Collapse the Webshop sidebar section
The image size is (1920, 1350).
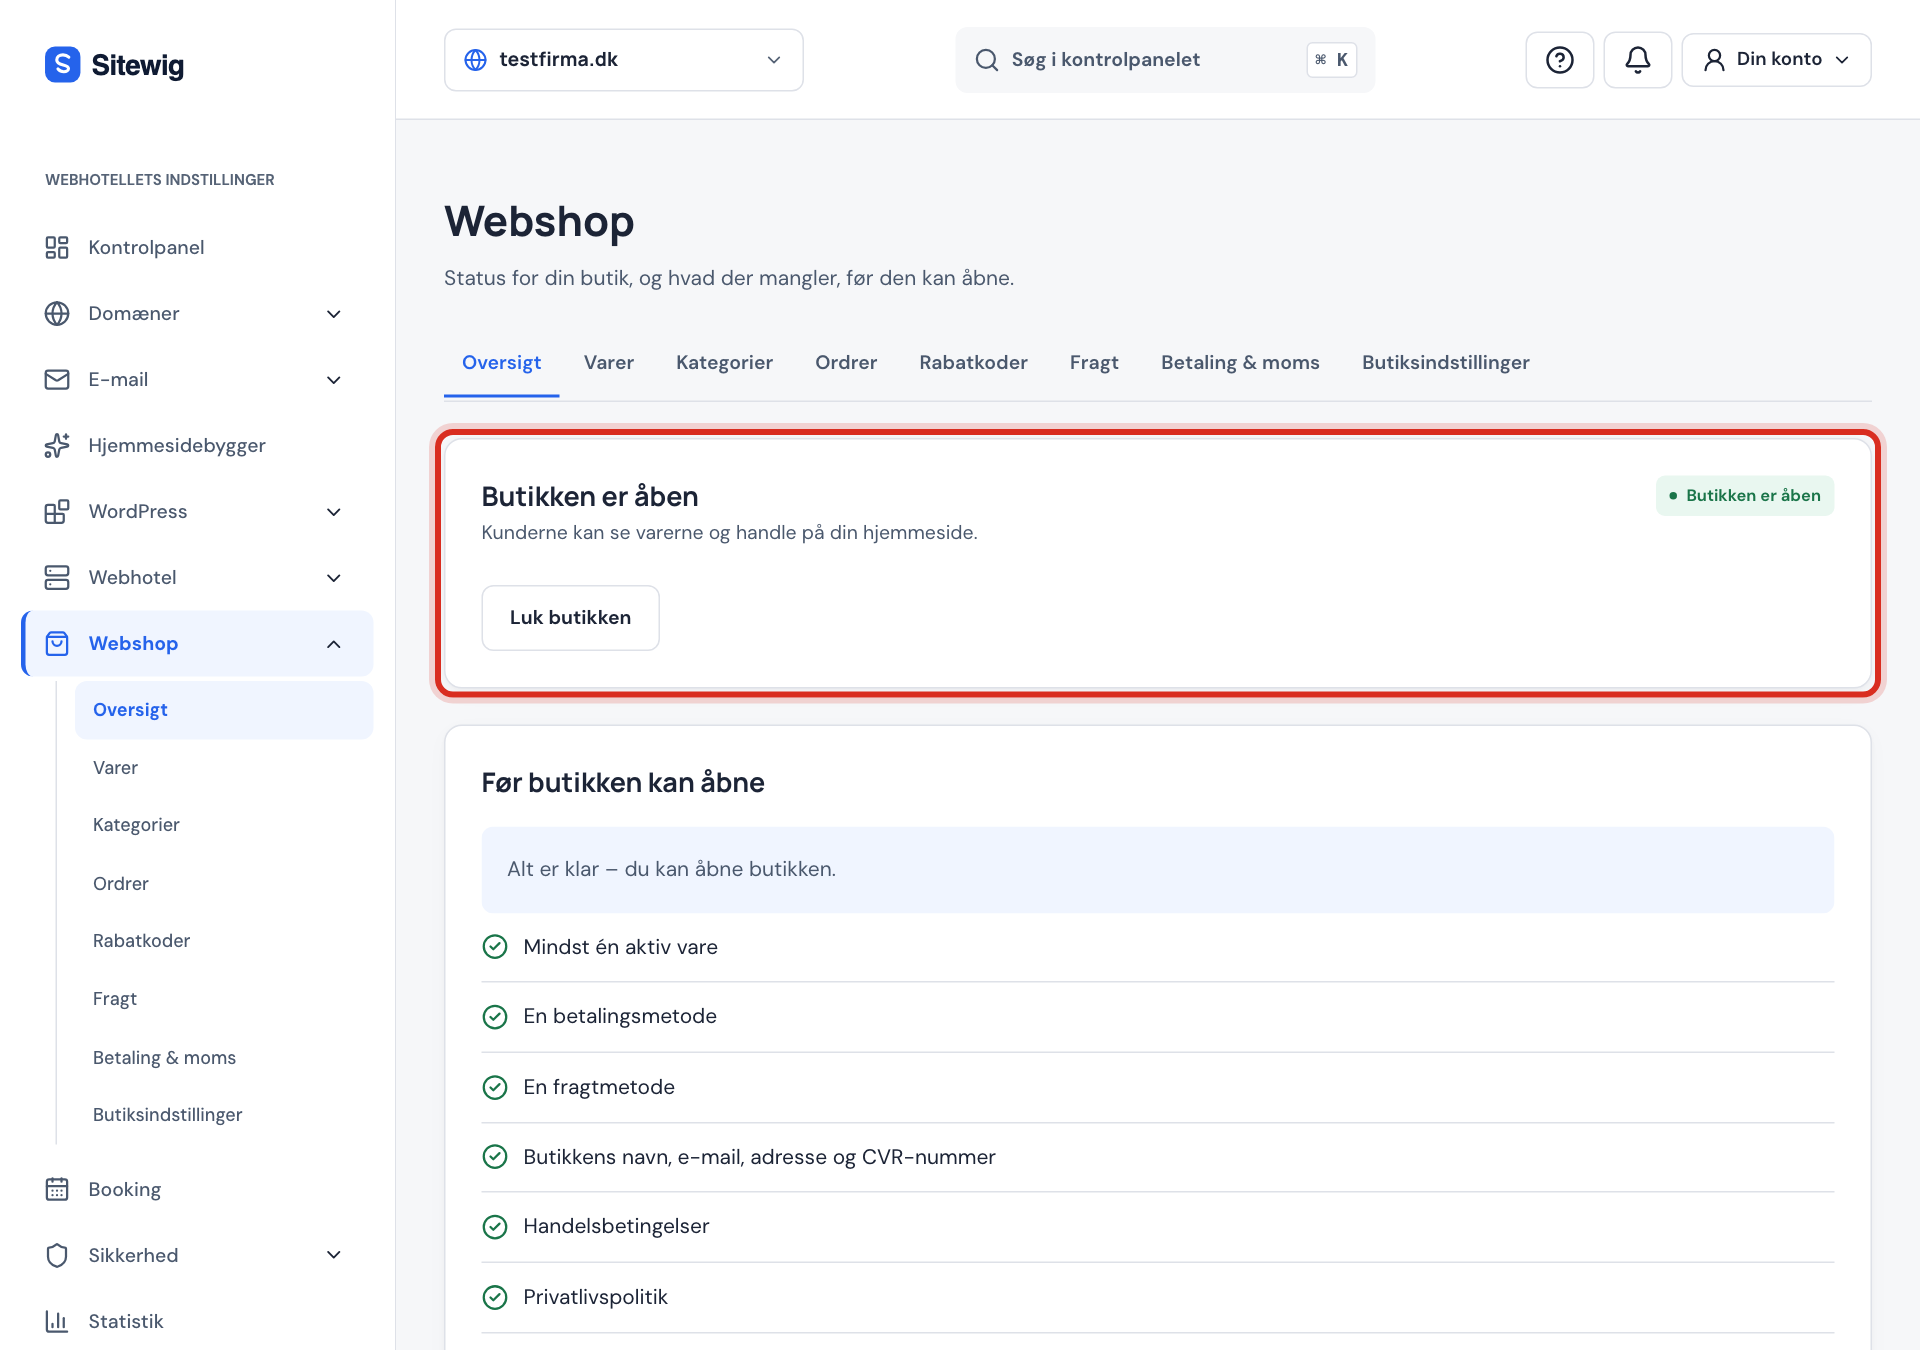[x=334, y=644]
